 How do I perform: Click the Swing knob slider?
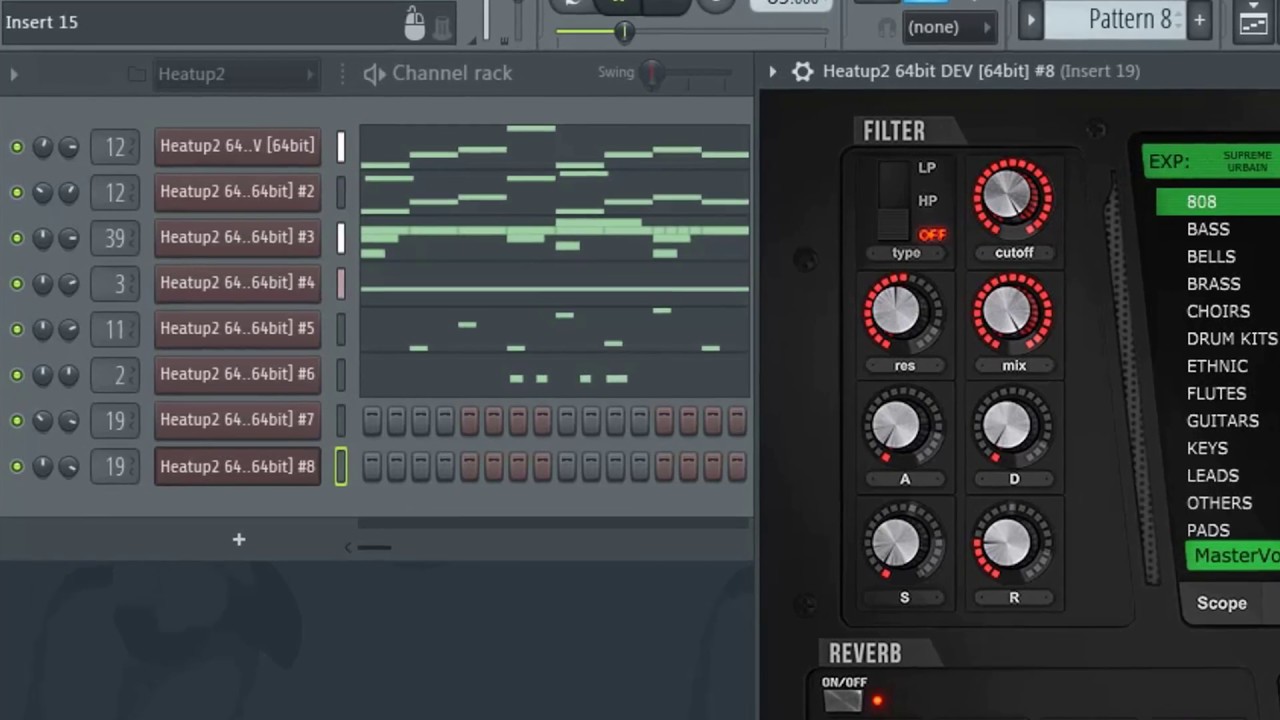[652, 73]
